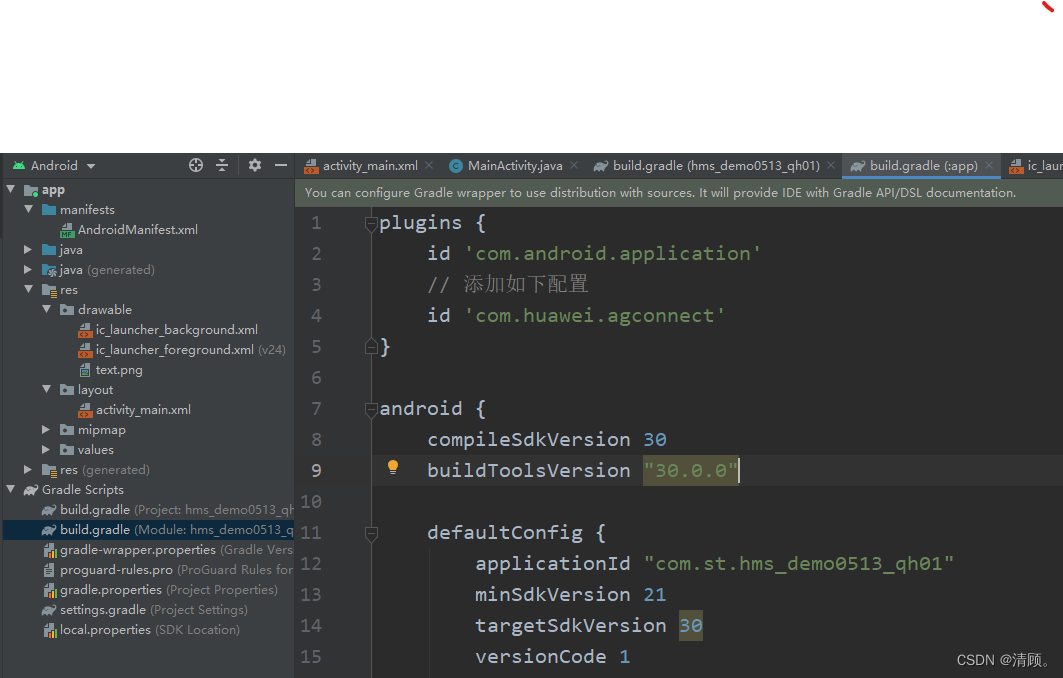The width and height of the screenshot is (1063, 678).
Task: Open the Project panel settings gear
Action: (x=255, y=165)
